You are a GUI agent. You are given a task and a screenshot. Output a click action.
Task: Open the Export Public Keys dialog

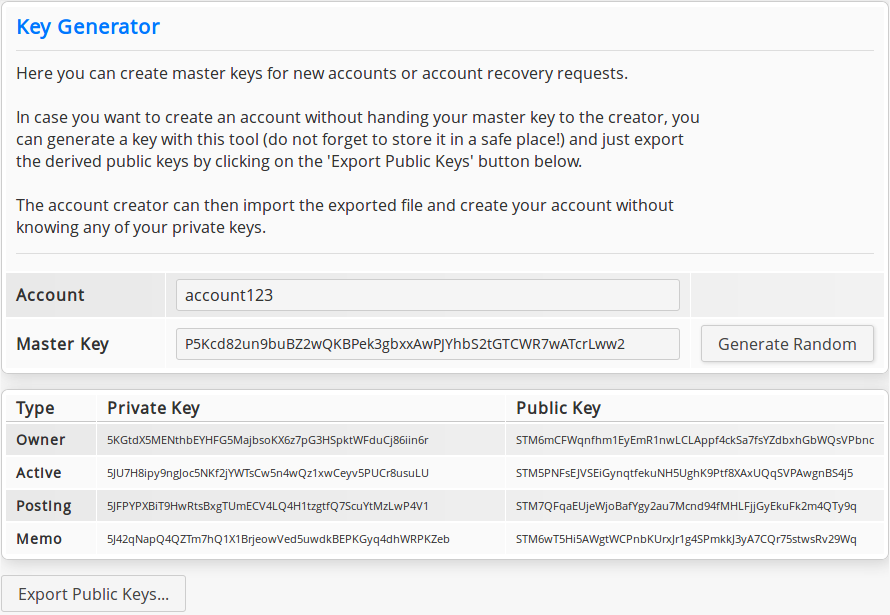[94, 593]
